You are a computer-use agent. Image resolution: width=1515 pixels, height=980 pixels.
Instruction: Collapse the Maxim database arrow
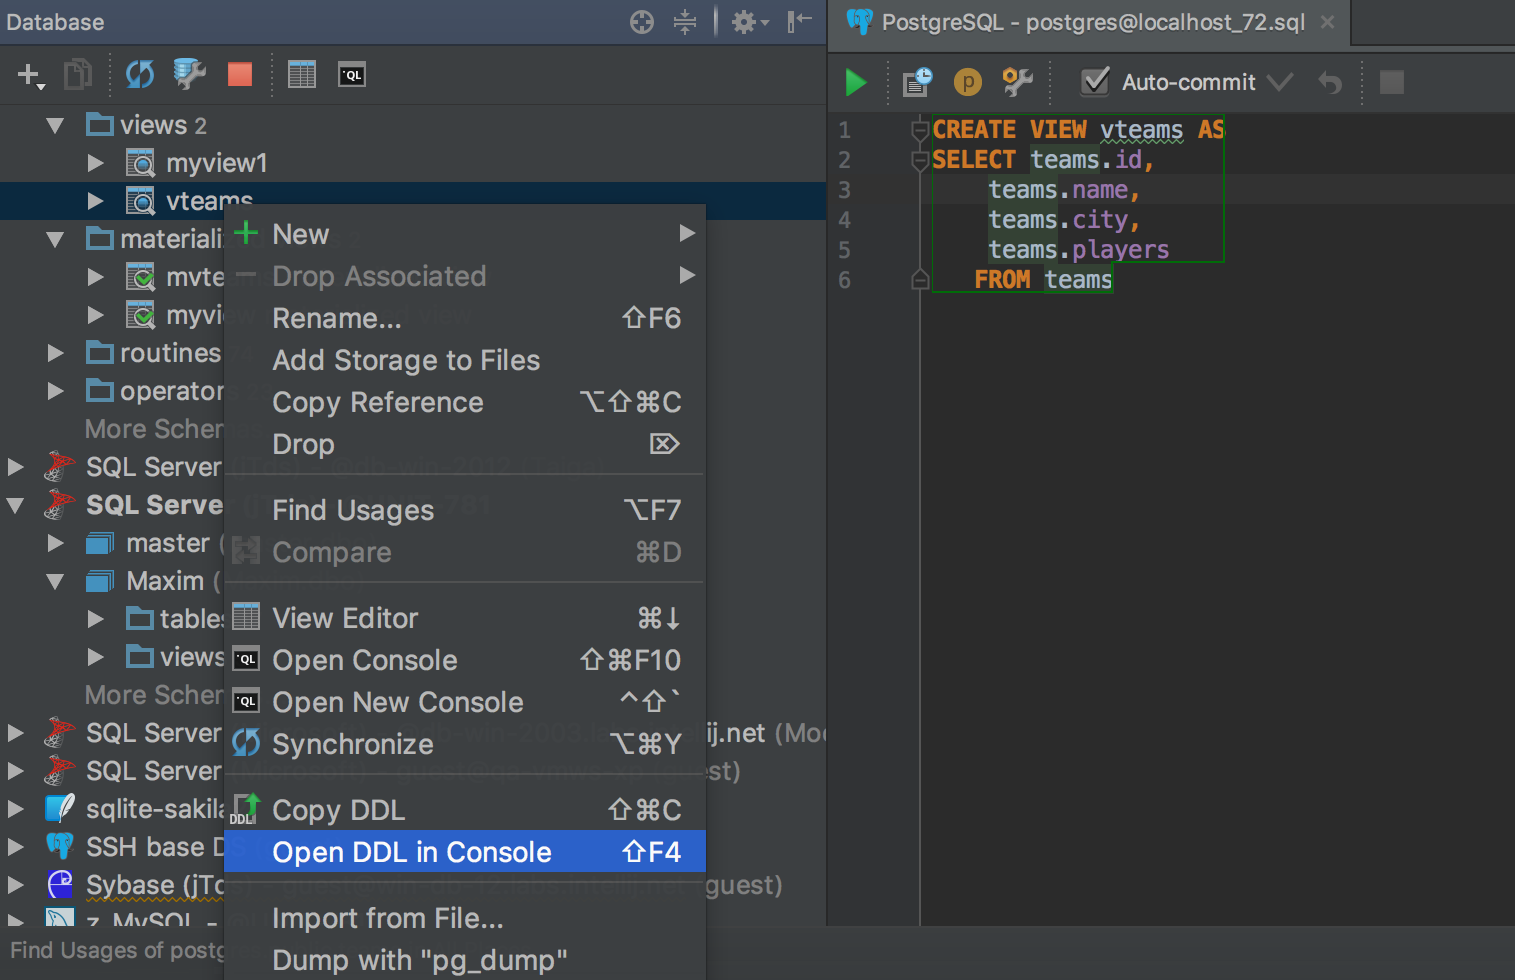[55, 581]
